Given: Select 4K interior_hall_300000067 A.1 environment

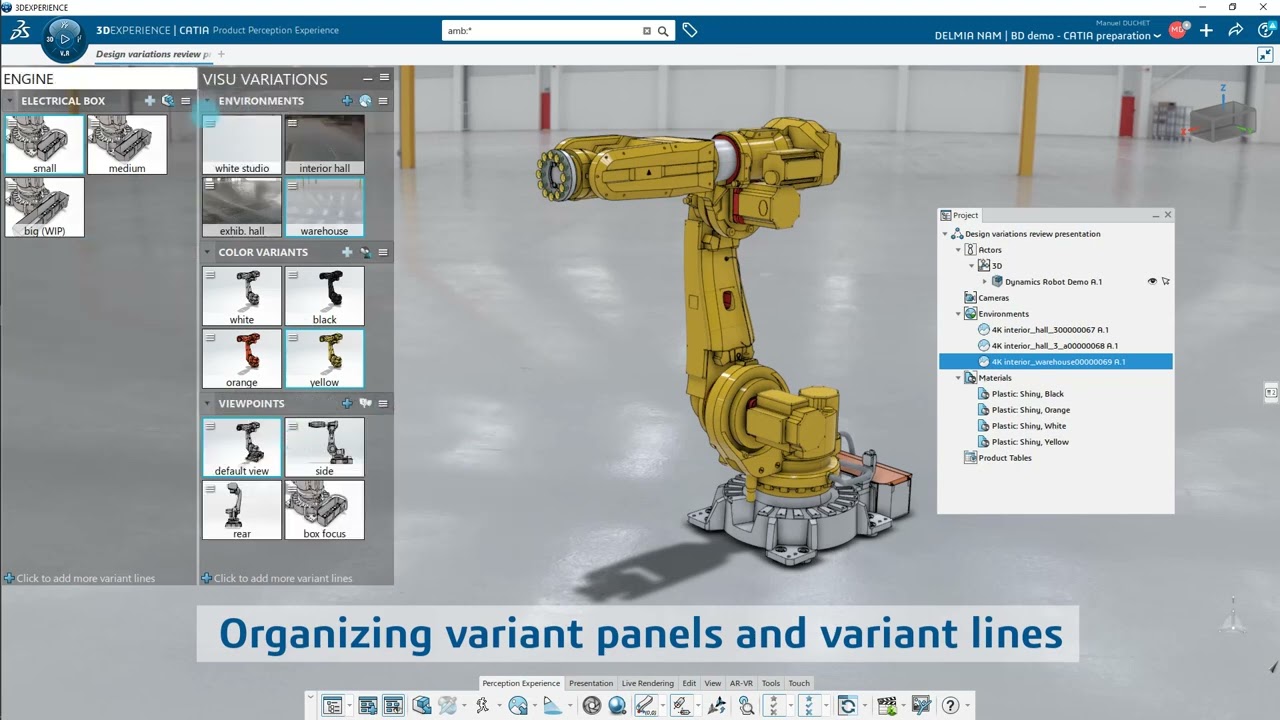Looking at the screenshot, I should pyautogui.click(x=1049, y=330).
